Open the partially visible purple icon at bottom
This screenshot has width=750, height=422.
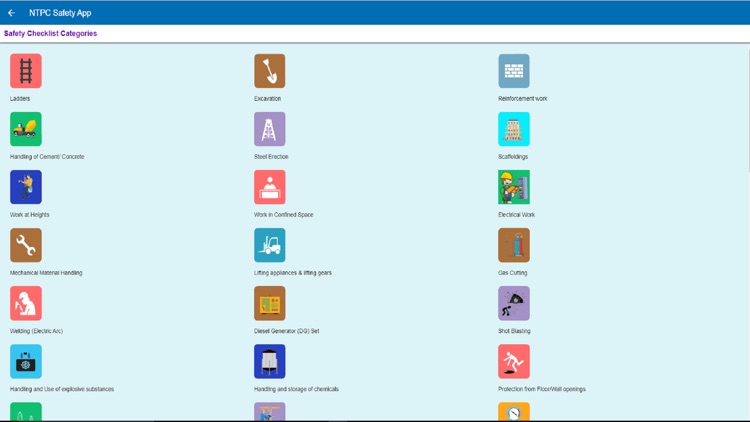[x=270, y=412]
